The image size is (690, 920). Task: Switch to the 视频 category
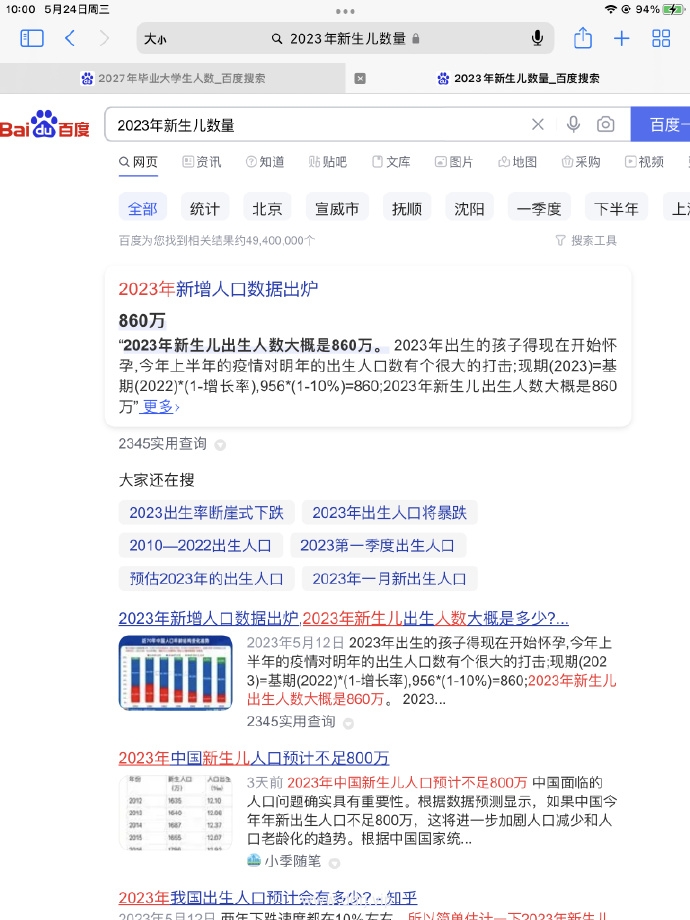(644, 162)
